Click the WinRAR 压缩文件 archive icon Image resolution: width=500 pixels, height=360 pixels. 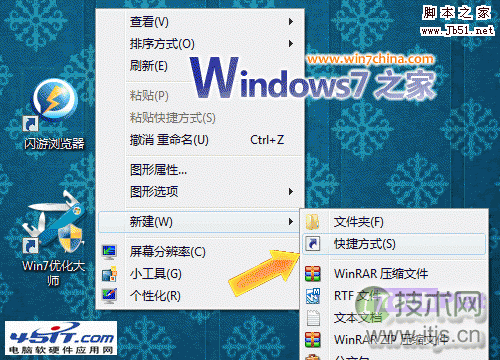coord(313,274)
